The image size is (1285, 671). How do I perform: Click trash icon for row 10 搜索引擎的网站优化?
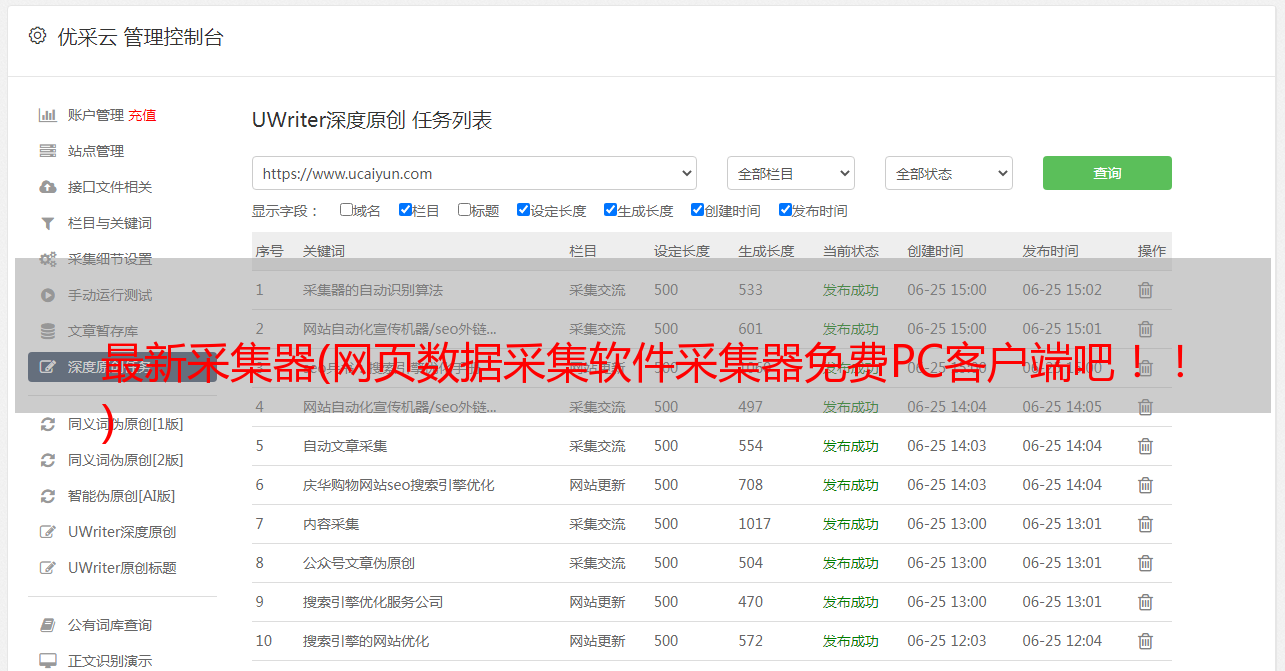pyautogui.click(x=1145, y=641)
